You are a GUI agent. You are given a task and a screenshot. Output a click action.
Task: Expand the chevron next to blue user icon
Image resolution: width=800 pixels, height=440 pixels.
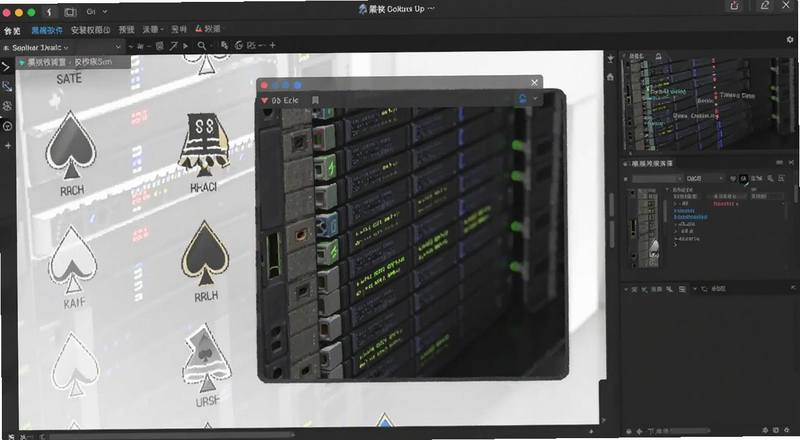pyautogui.click(x=535, y=98)
